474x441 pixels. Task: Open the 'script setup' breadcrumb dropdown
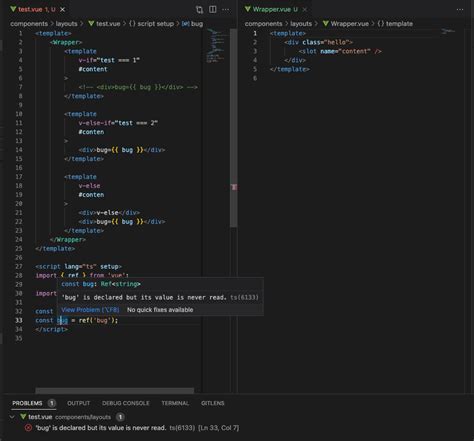tap(151, 24)
